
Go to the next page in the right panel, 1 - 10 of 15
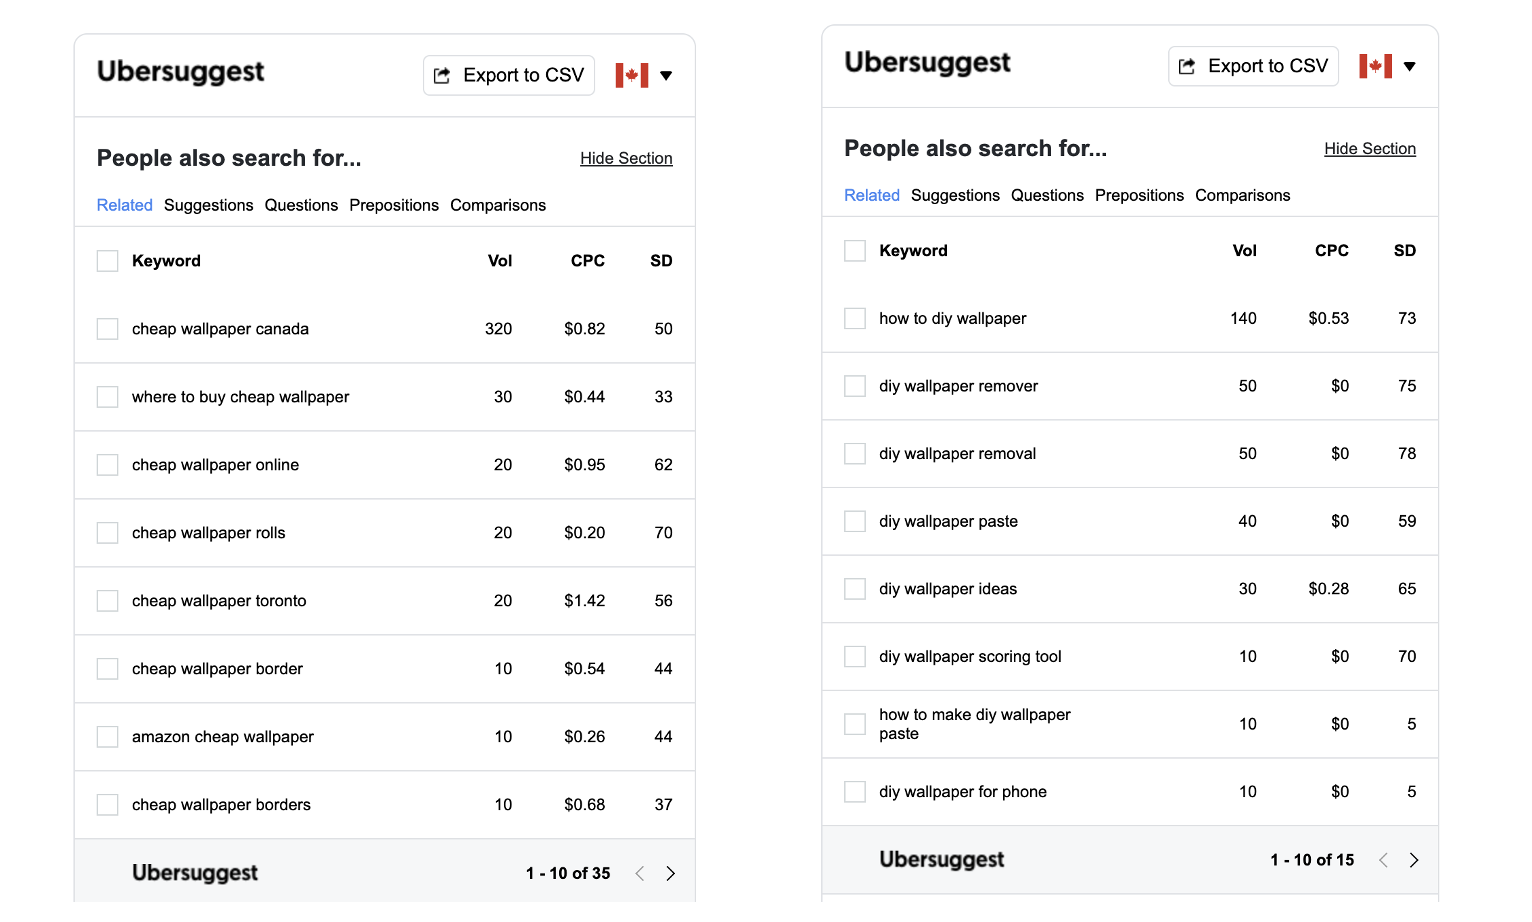point(1414,860)
